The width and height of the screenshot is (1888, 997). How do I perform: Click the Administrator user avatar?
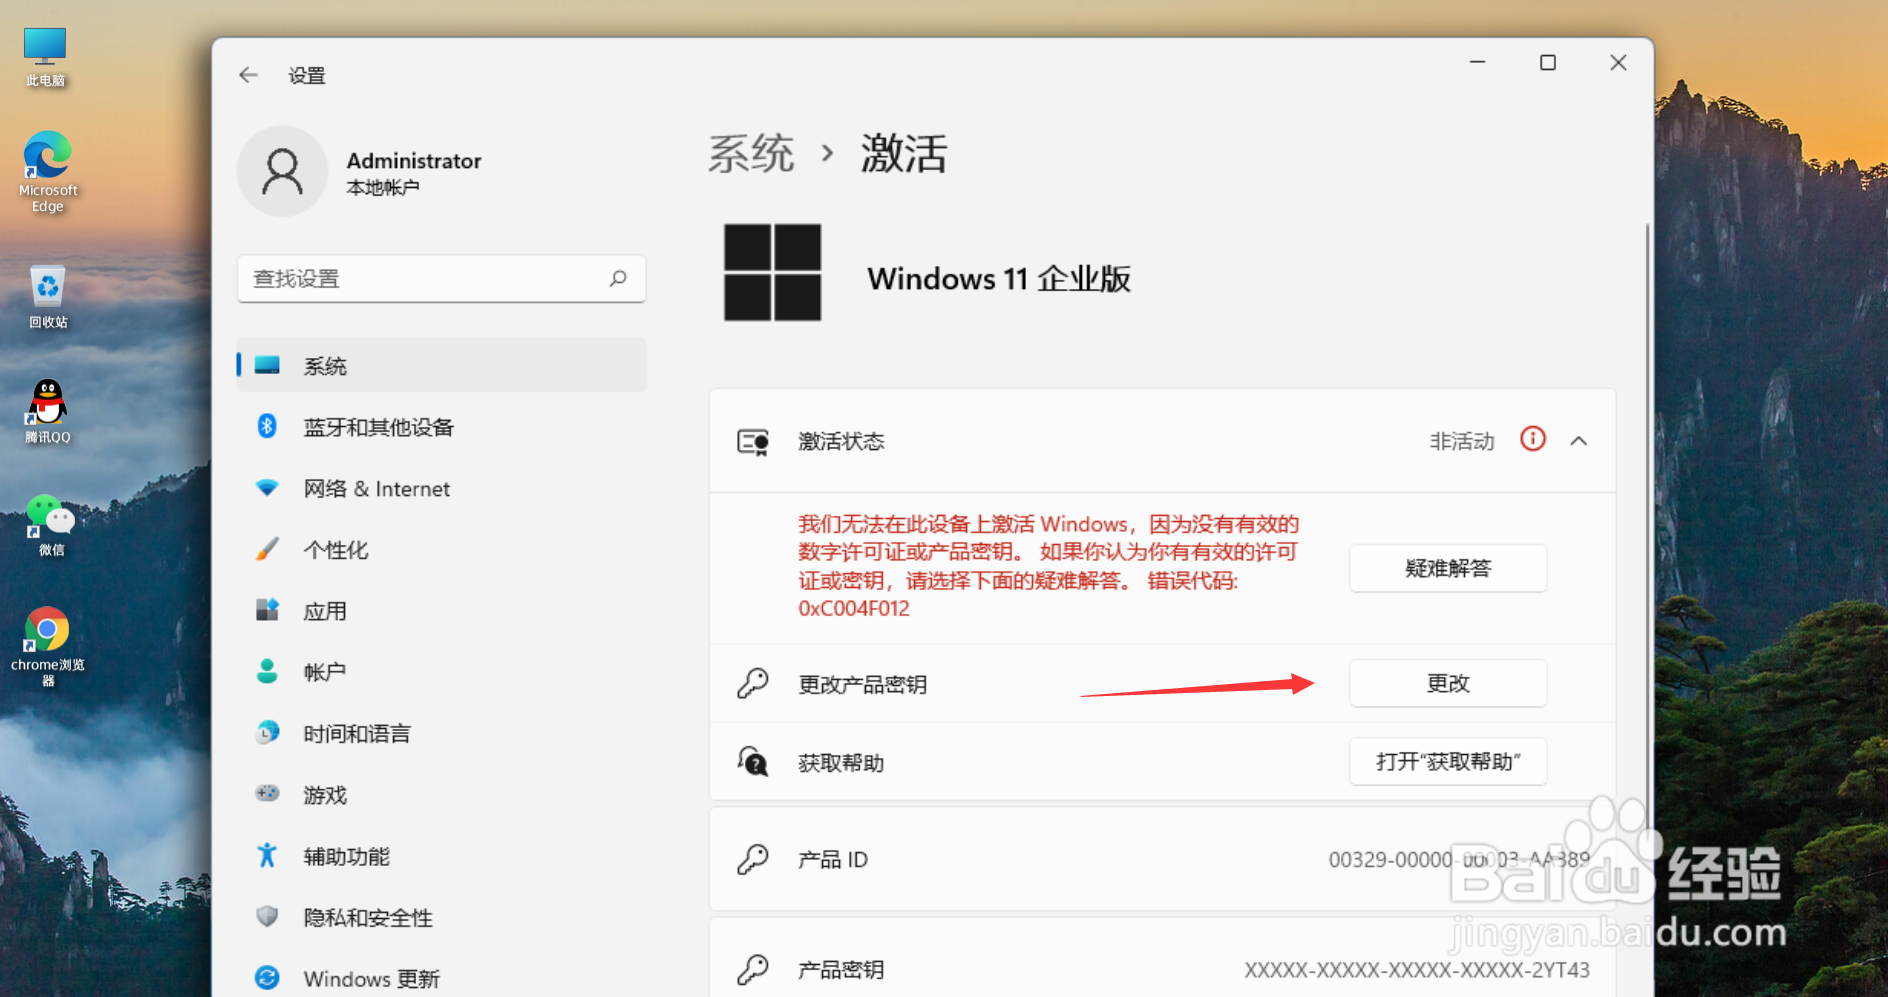tap(282, 171)
